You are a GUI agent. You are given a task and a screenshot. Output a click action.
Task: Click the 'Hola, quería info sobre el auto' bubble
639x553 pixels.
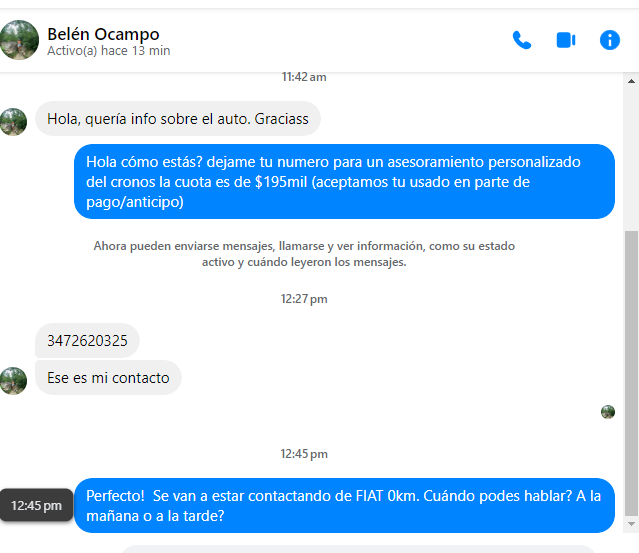click(x=178, y=119)
